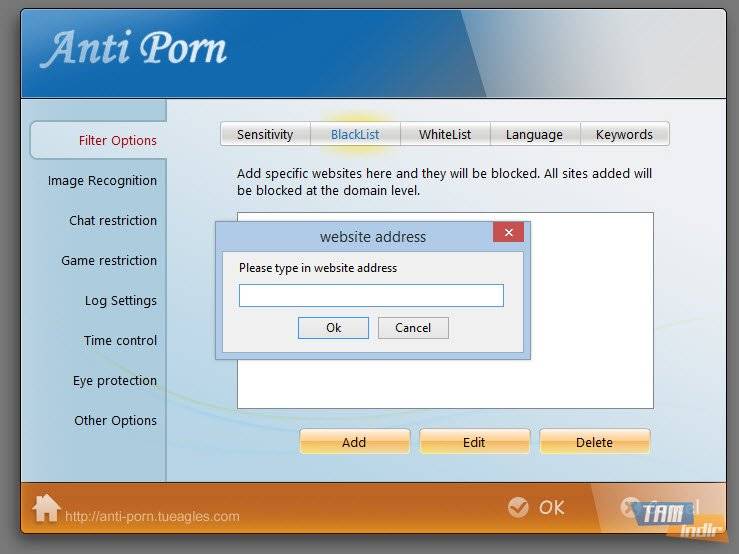Close the website address dialog

(x=508, y=233)
